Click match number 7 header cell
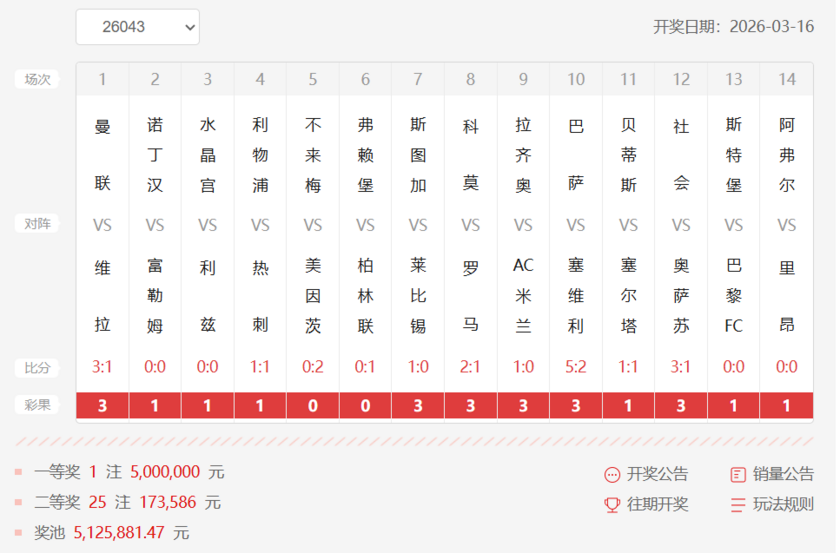 pyautogui.click(x=418, y=79)
